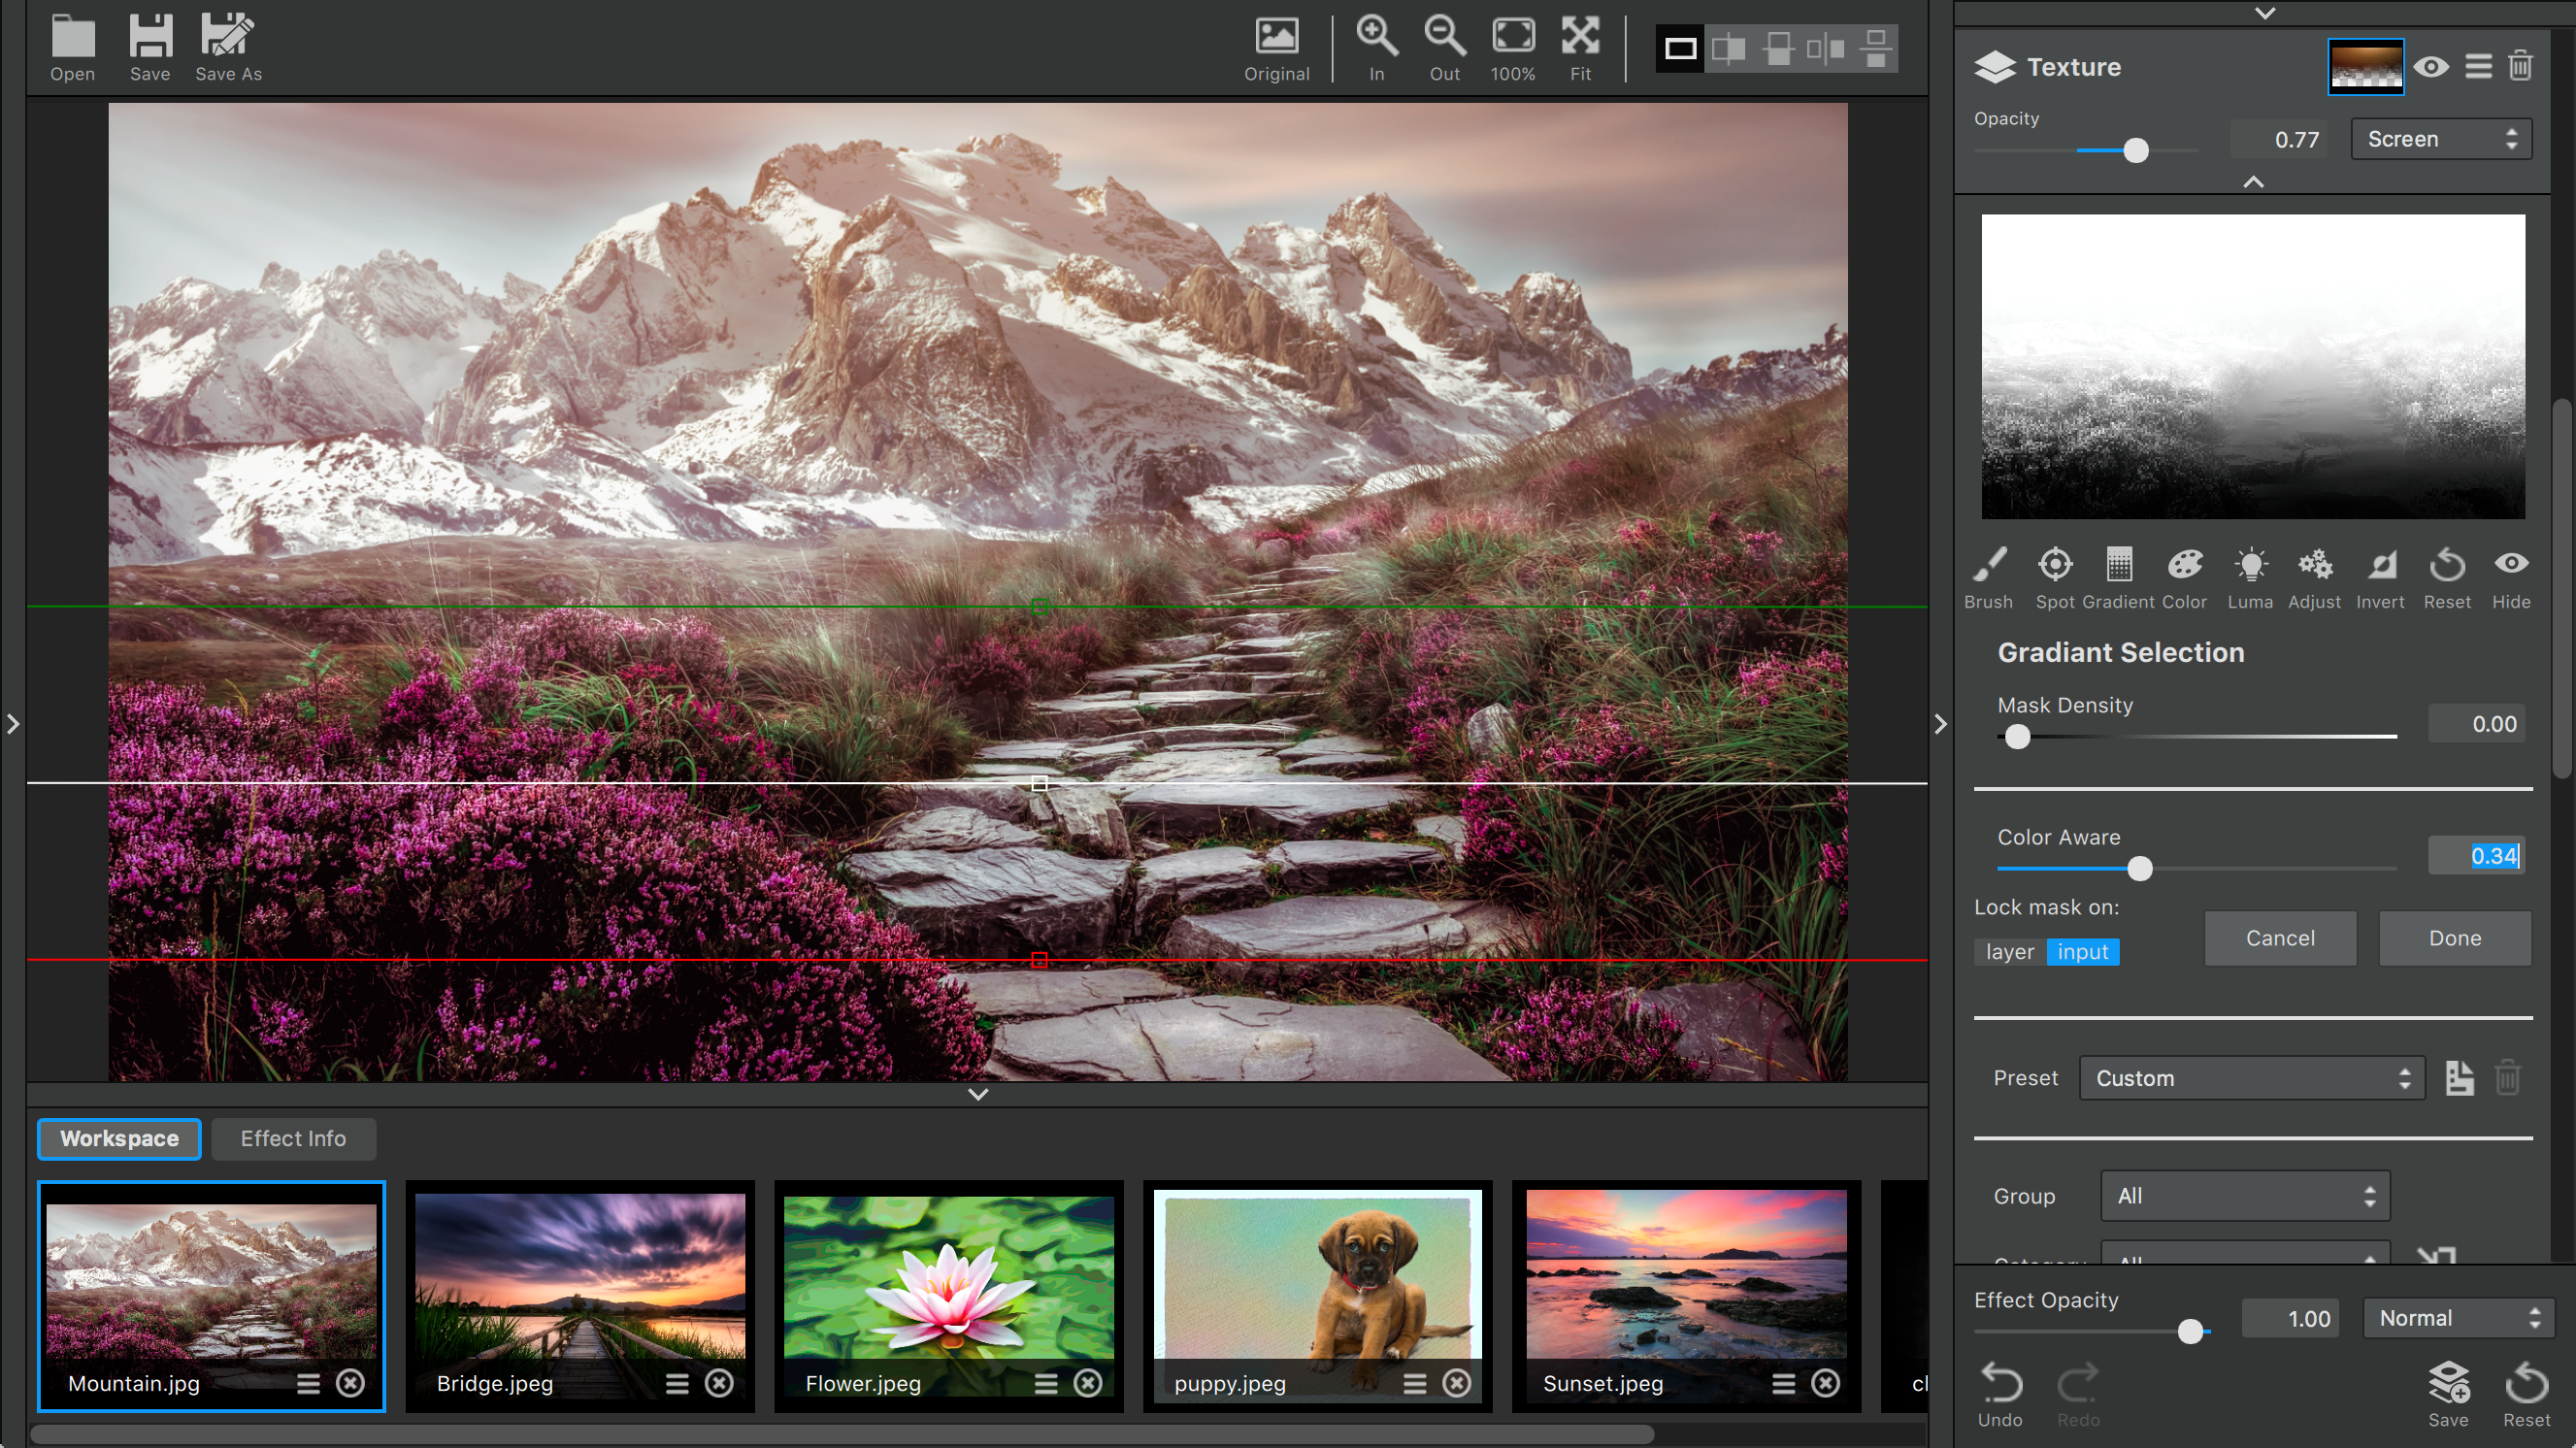Cancel the gradient selection
Viewport: 2576px width, 1448px height.
(2280, 938)
